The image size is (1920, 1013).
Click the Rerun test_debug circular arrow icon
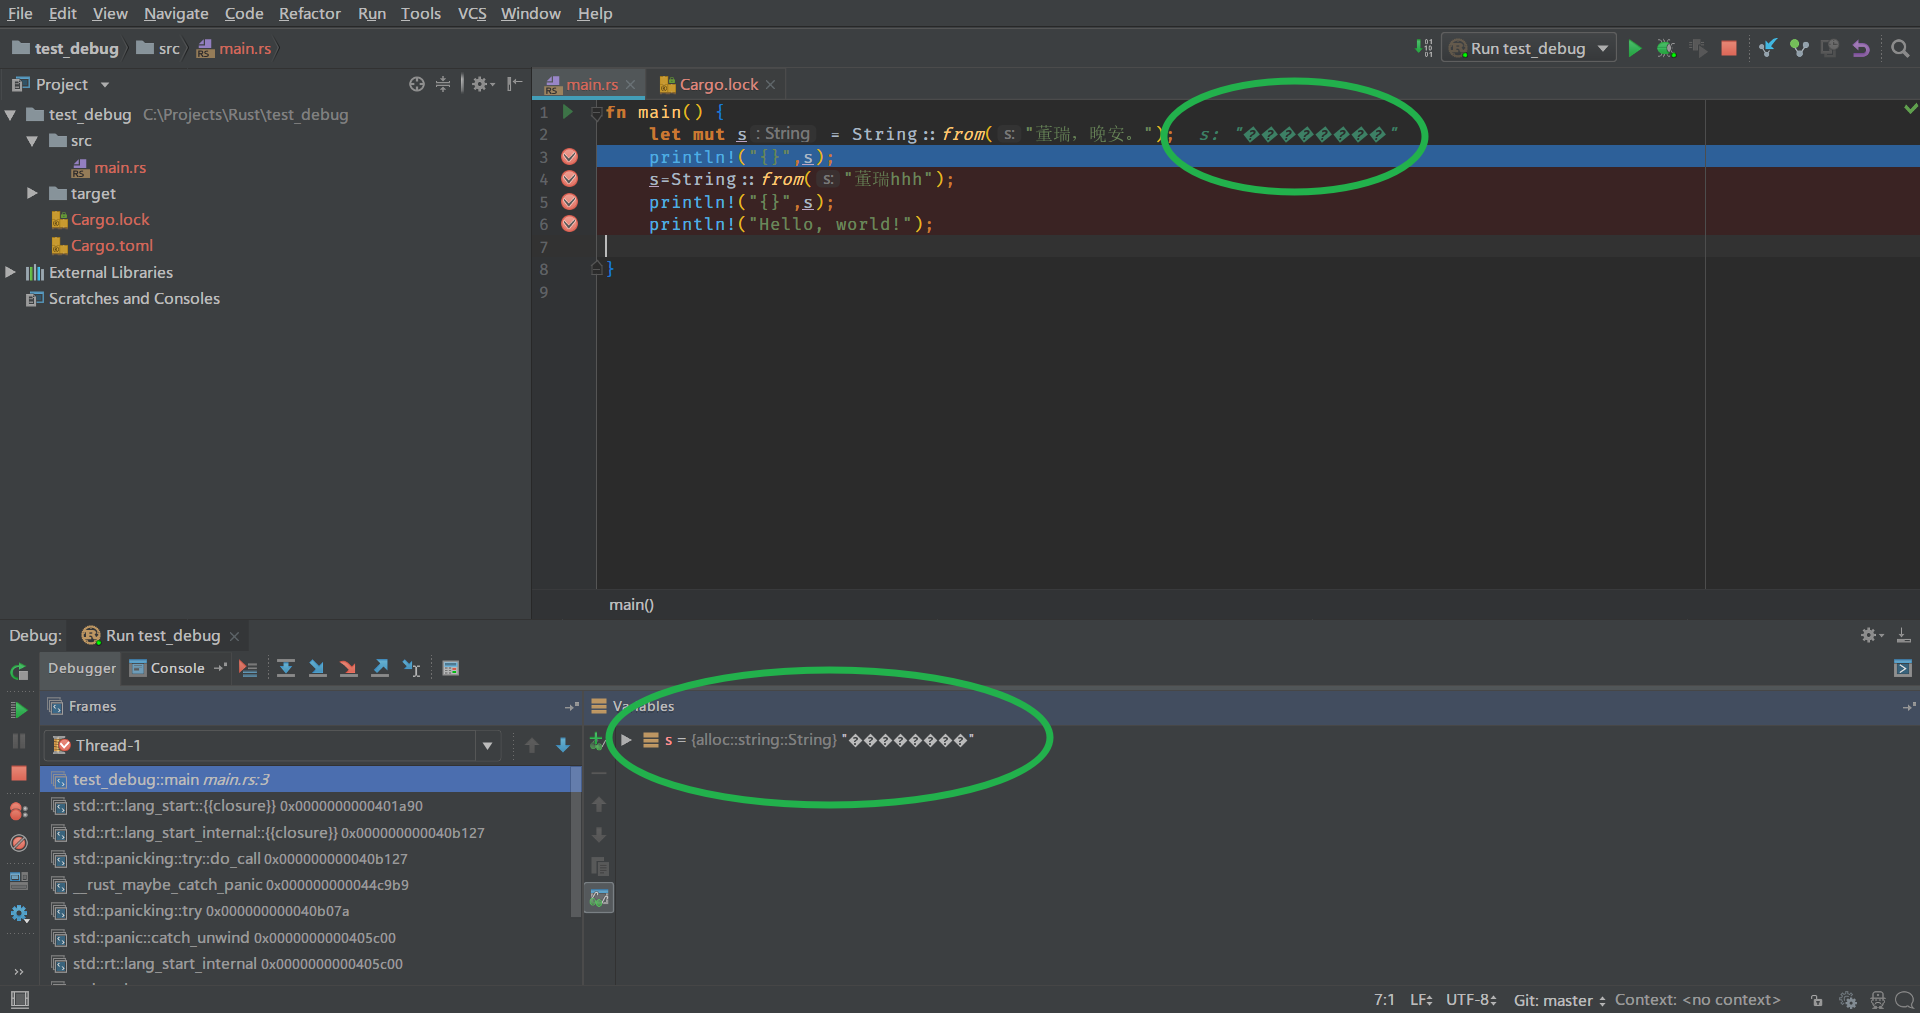click(18, 671)
